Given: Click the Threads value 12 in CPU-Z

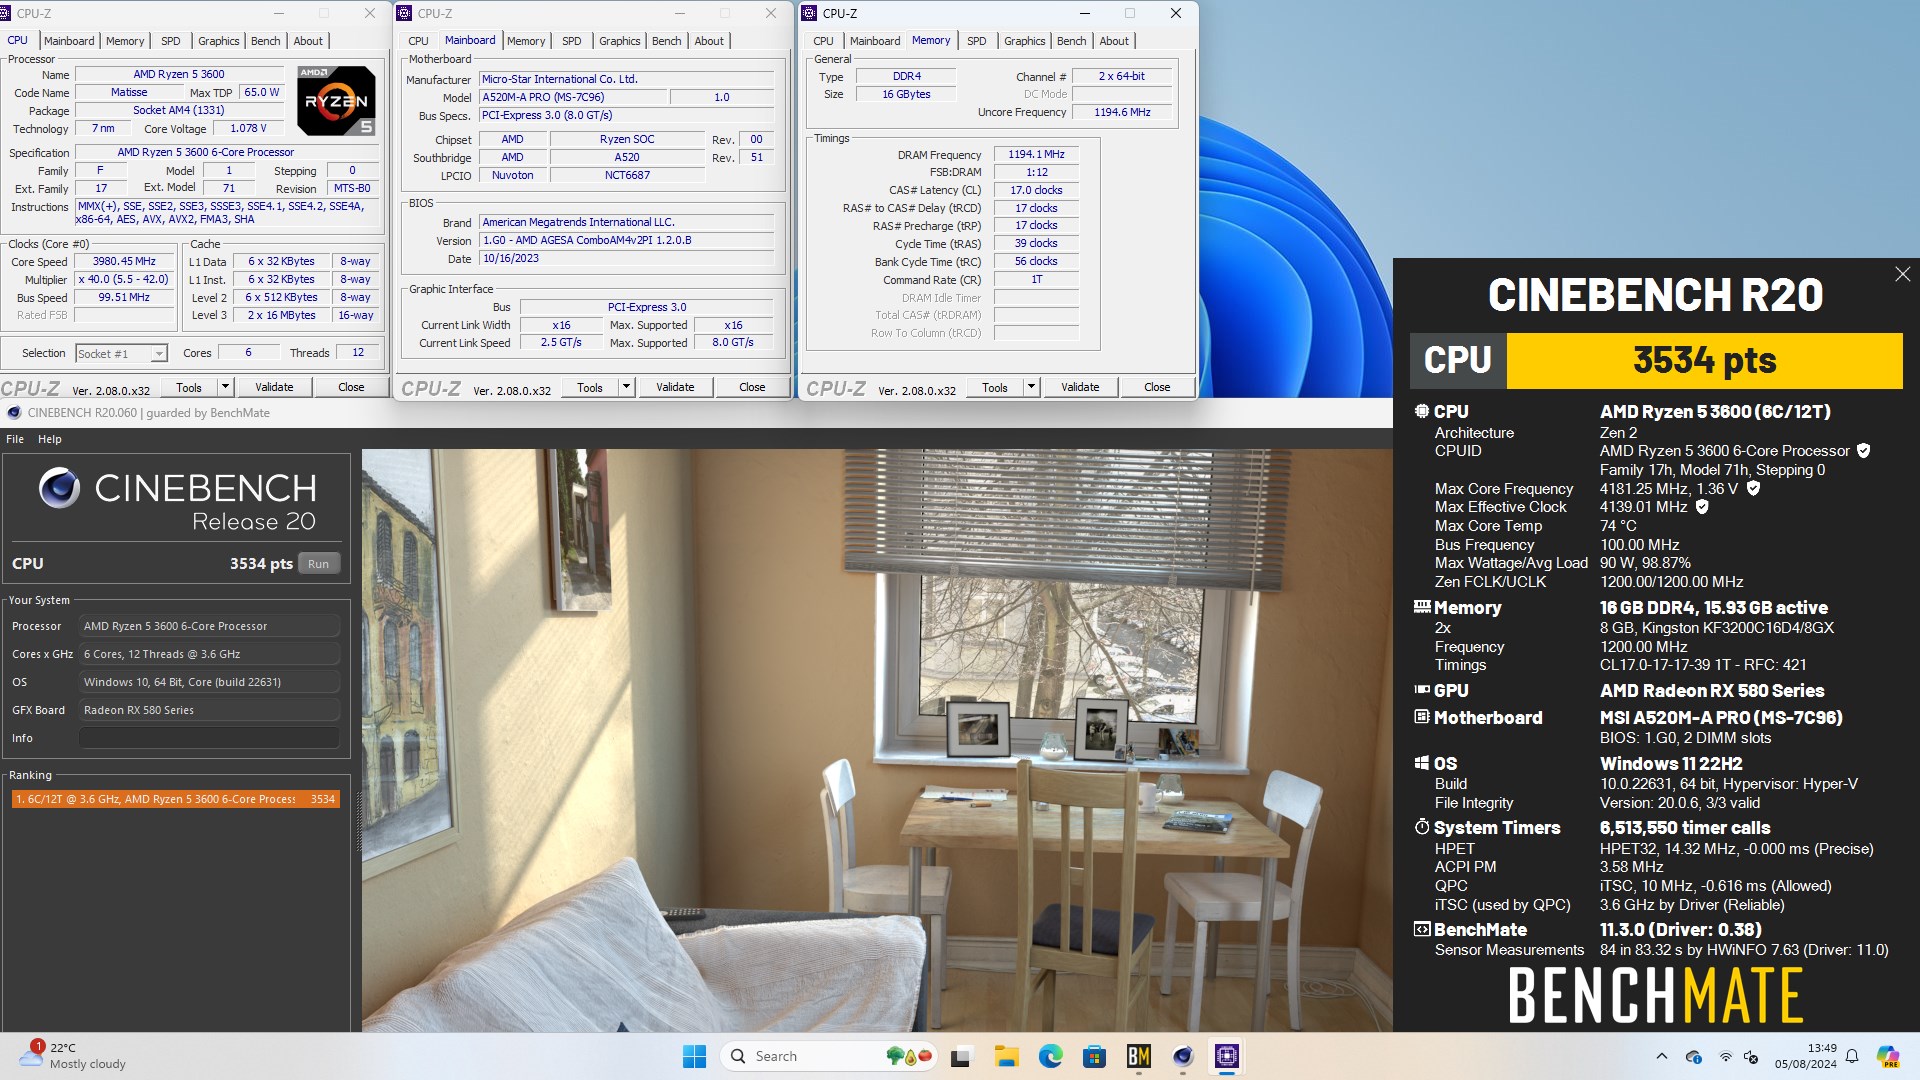Looking at the screenshot, I should point(358,352).
